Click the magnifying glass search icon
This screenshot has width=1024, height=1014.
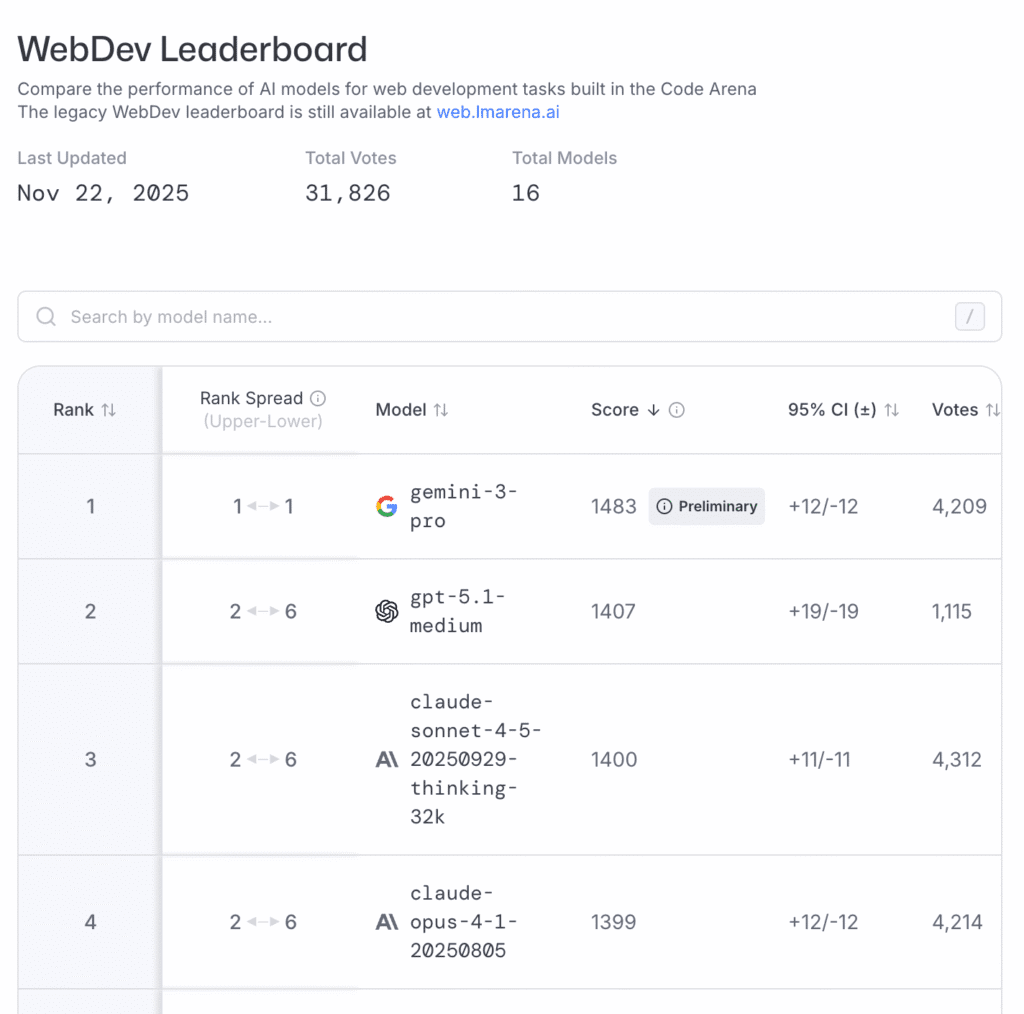(x=46, y=317)
